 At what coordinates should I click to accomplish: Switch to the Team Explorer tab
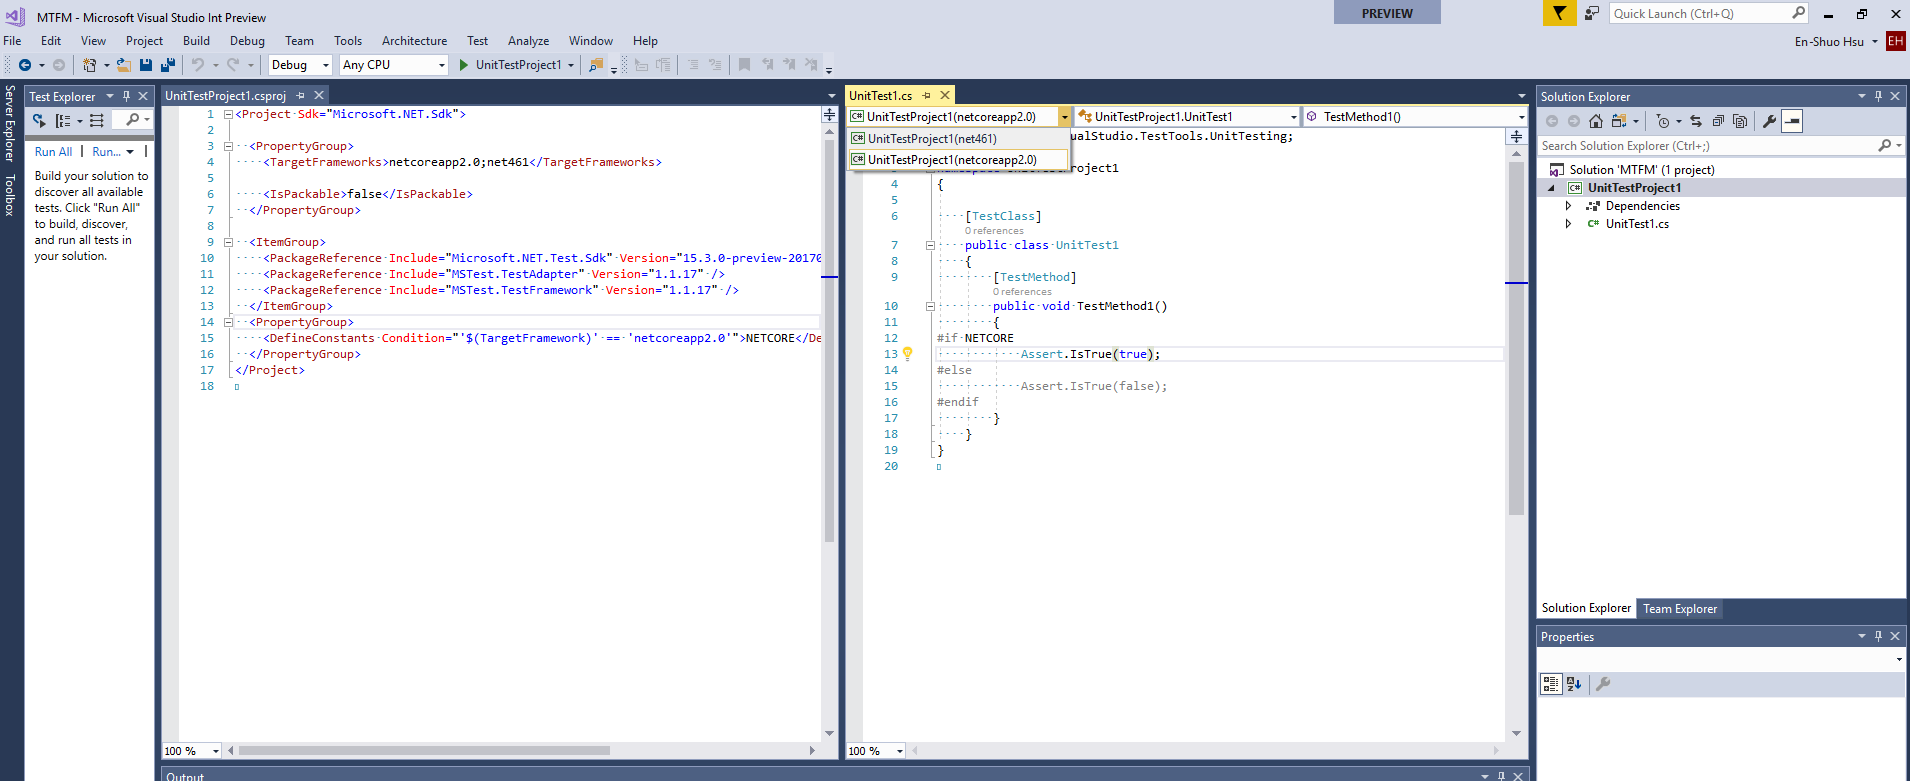(x=1680, y=609)
